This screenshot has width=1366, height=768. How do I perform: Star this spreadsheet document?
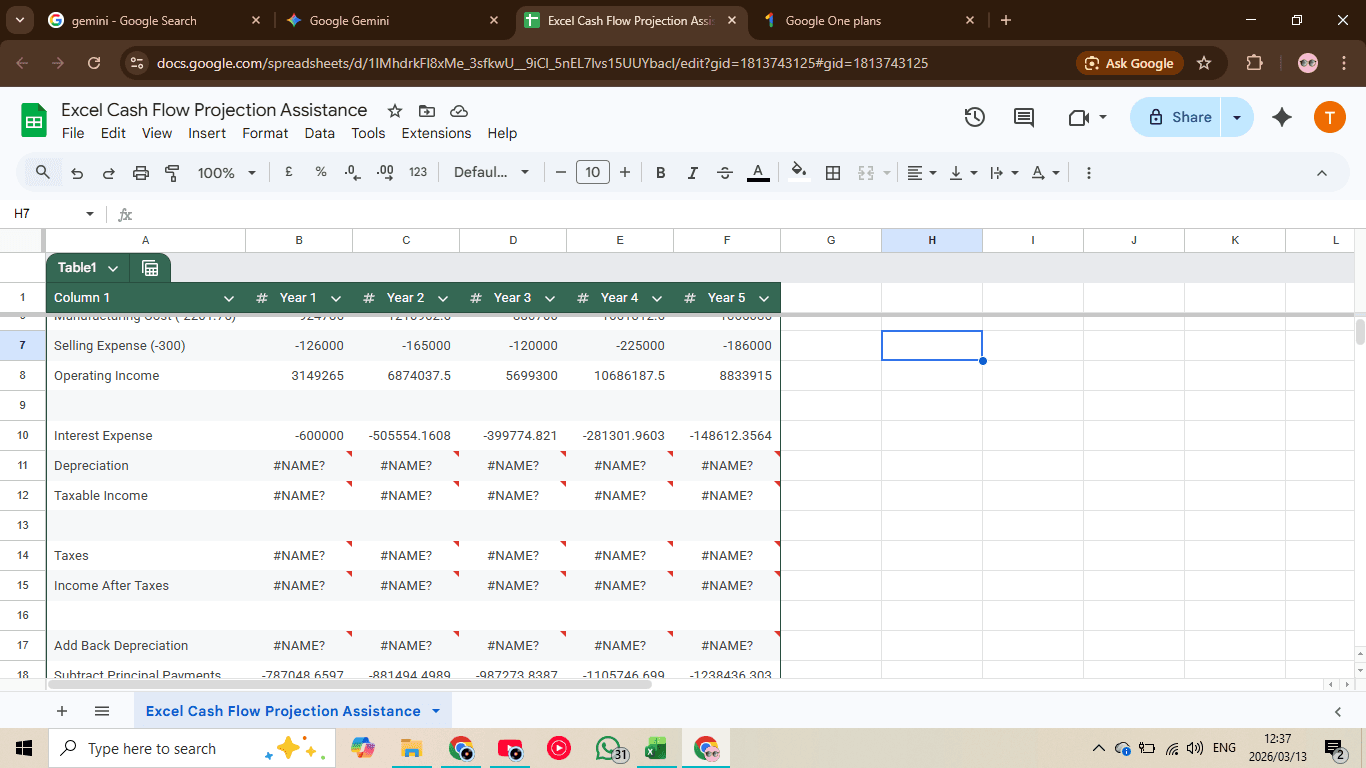395,110
